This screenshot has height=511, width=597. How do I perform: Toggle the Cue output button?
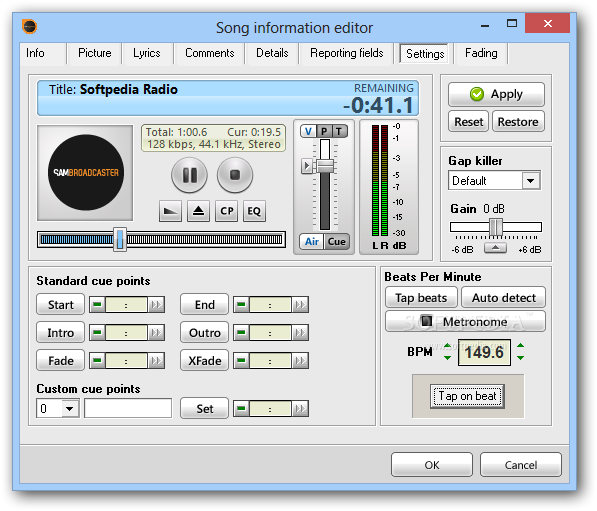click(337, 241)
